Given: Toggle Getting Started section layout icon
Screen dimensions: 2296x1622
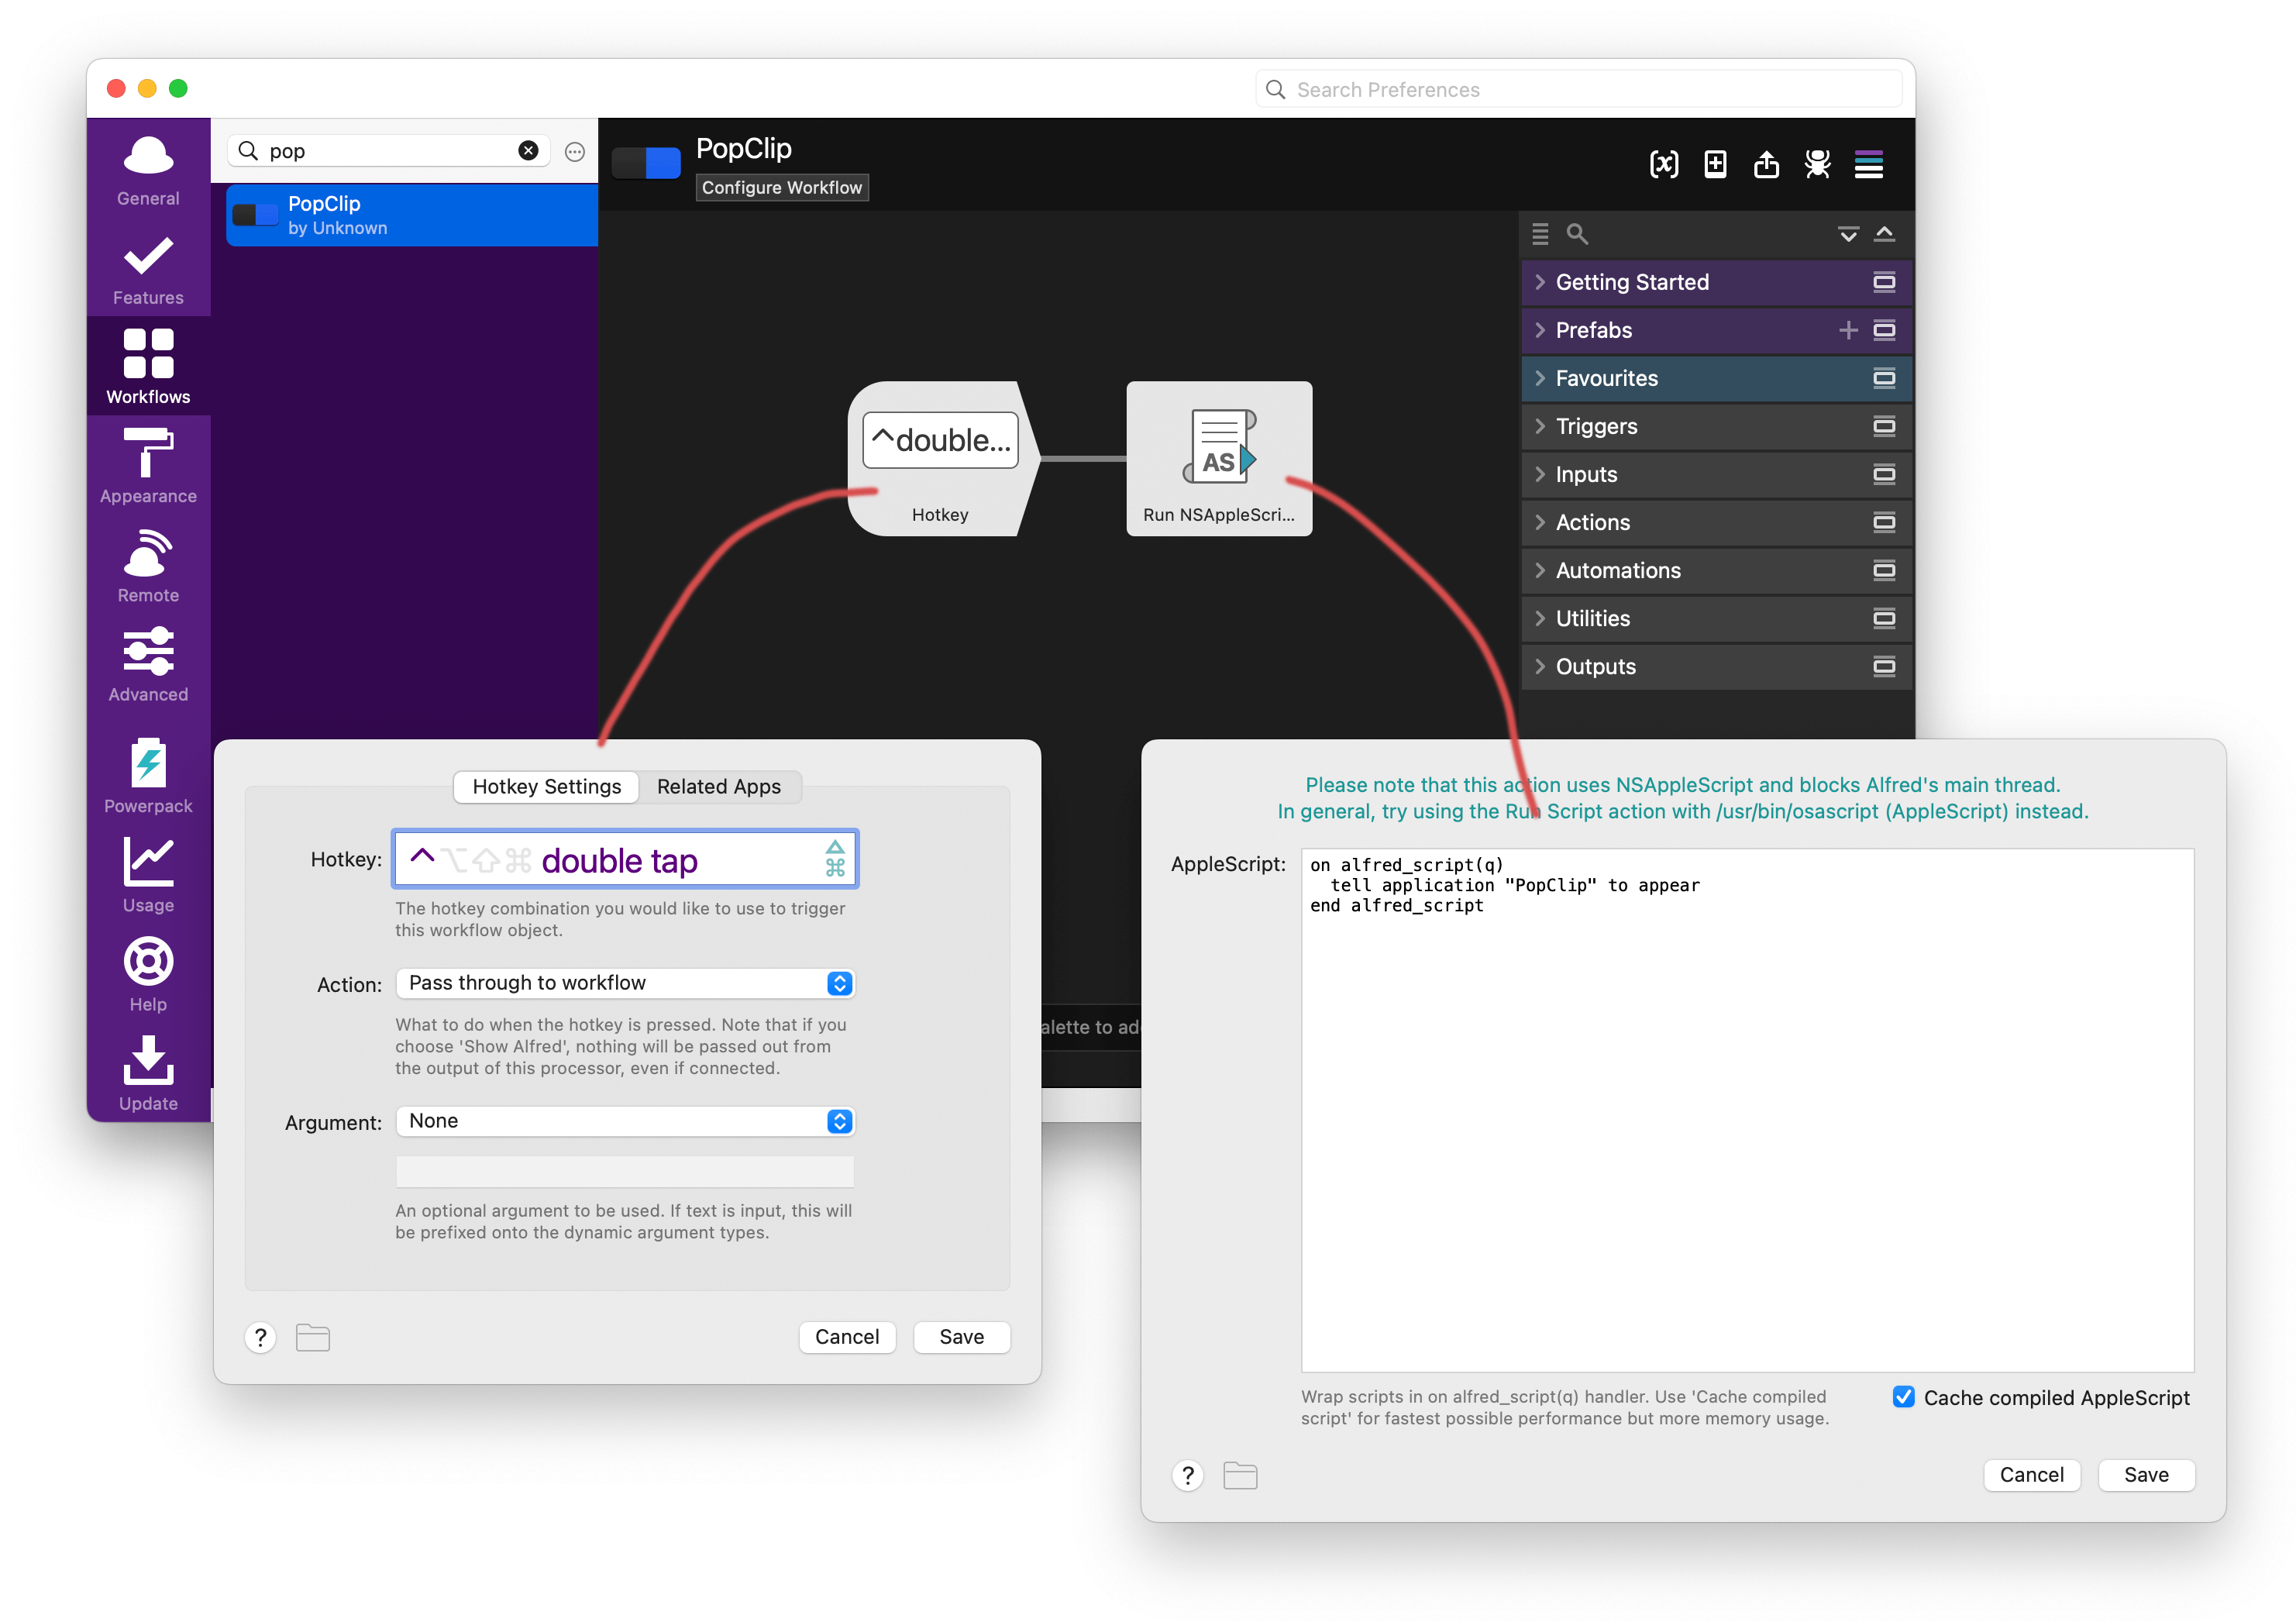Looking at the screenshot, I should pos(1884,282).
